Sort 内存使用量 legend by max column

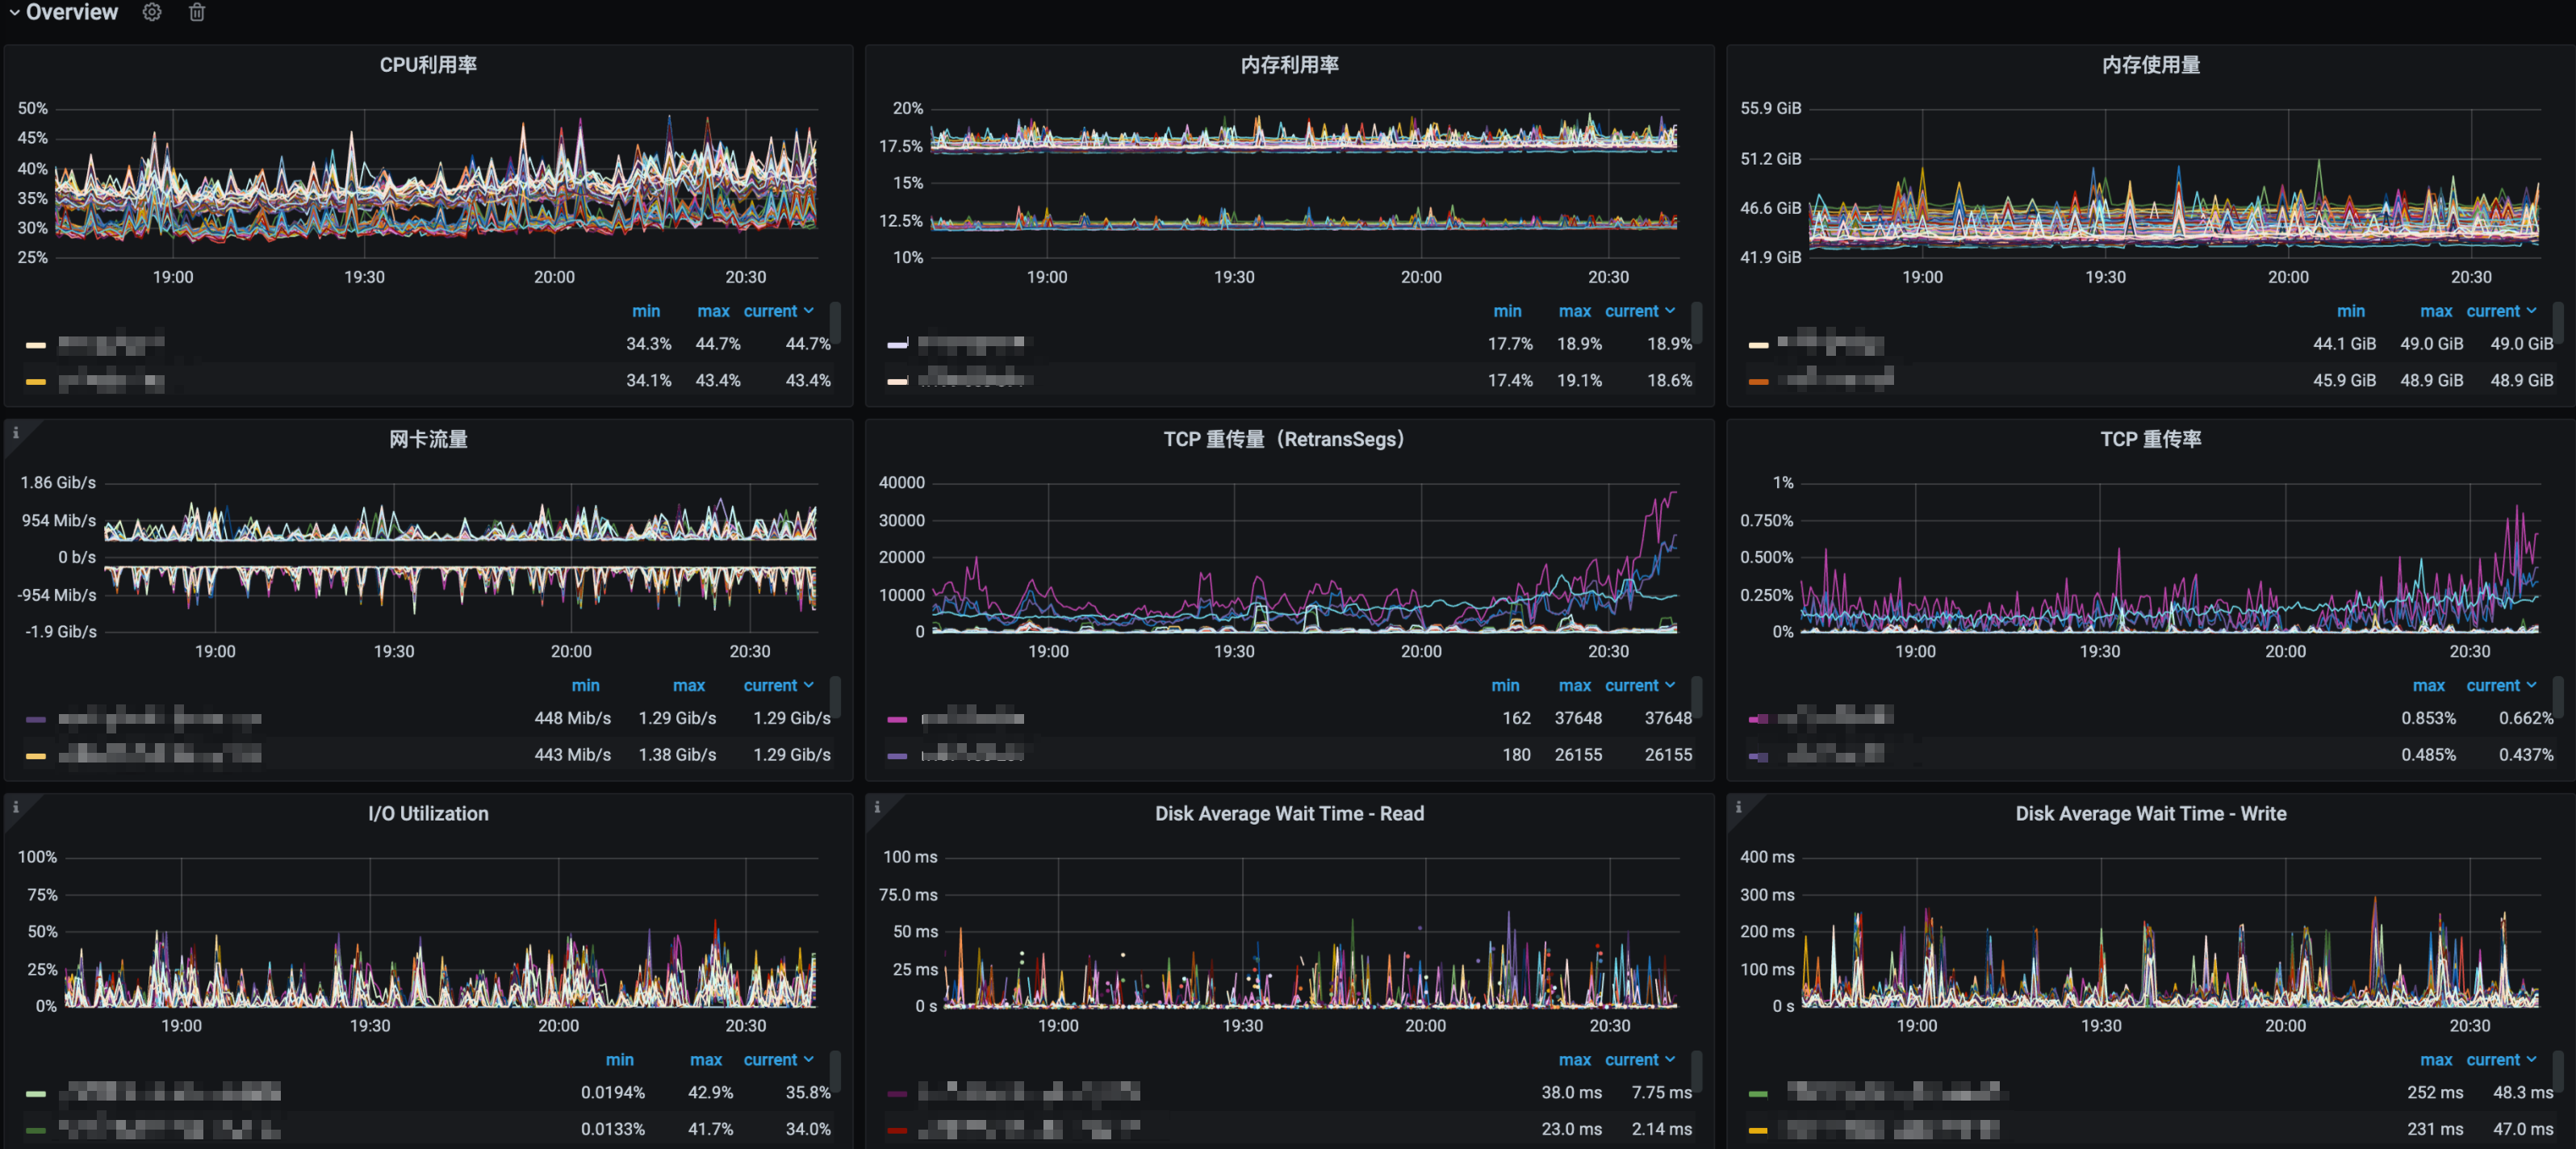coord(2436,311)
